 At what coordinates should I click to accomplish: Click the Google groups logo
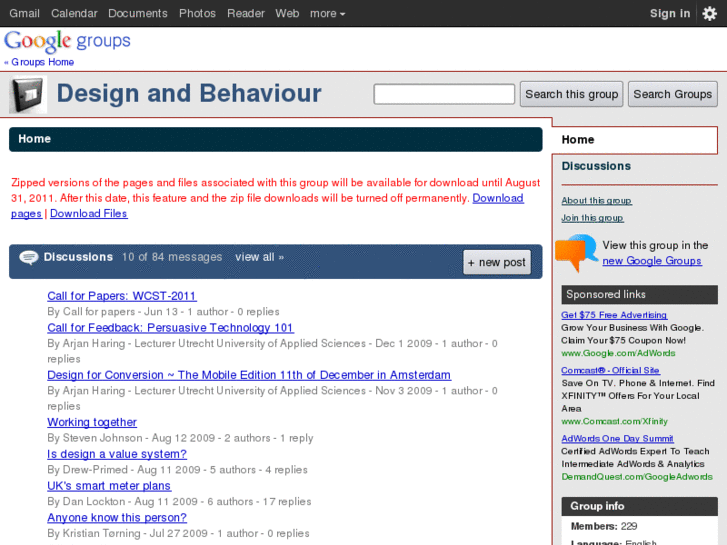(x=67, y=42)
